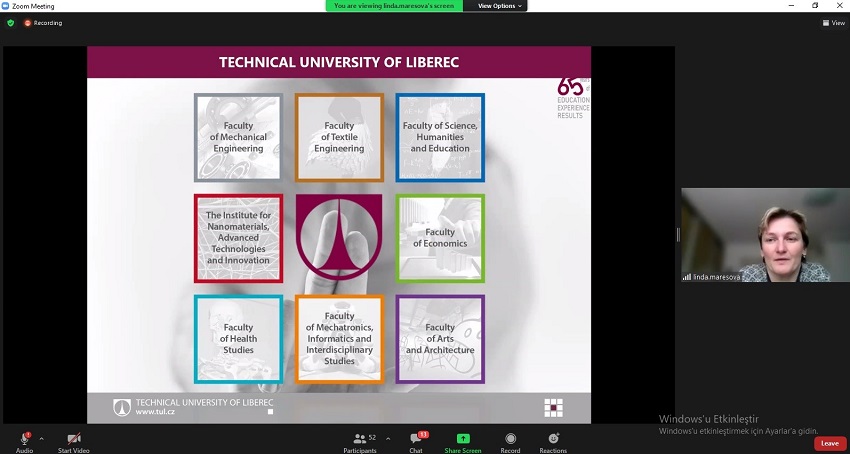Expand the audio options arrow
Screen dimensions: 850x454
coord(41,438)
